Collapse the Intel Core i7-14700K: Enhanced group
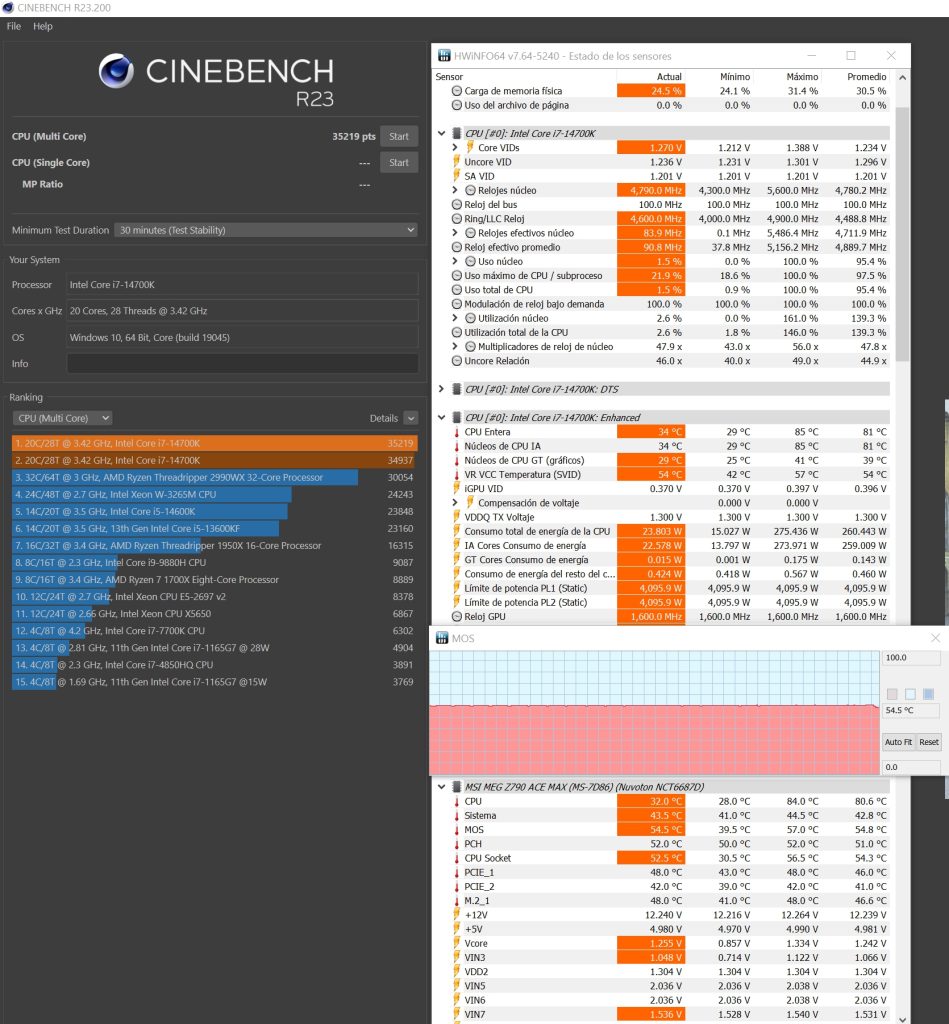Viewport: 949px width, 1024px height. (442, 417)
